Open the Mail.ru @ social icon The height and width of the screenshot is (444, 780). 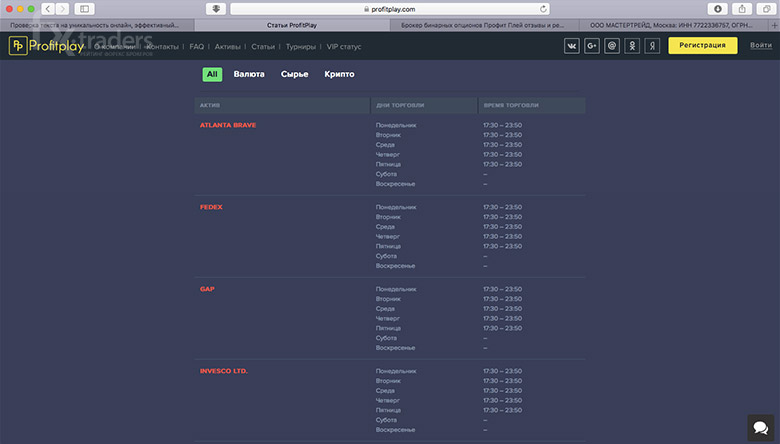[612, 46]
